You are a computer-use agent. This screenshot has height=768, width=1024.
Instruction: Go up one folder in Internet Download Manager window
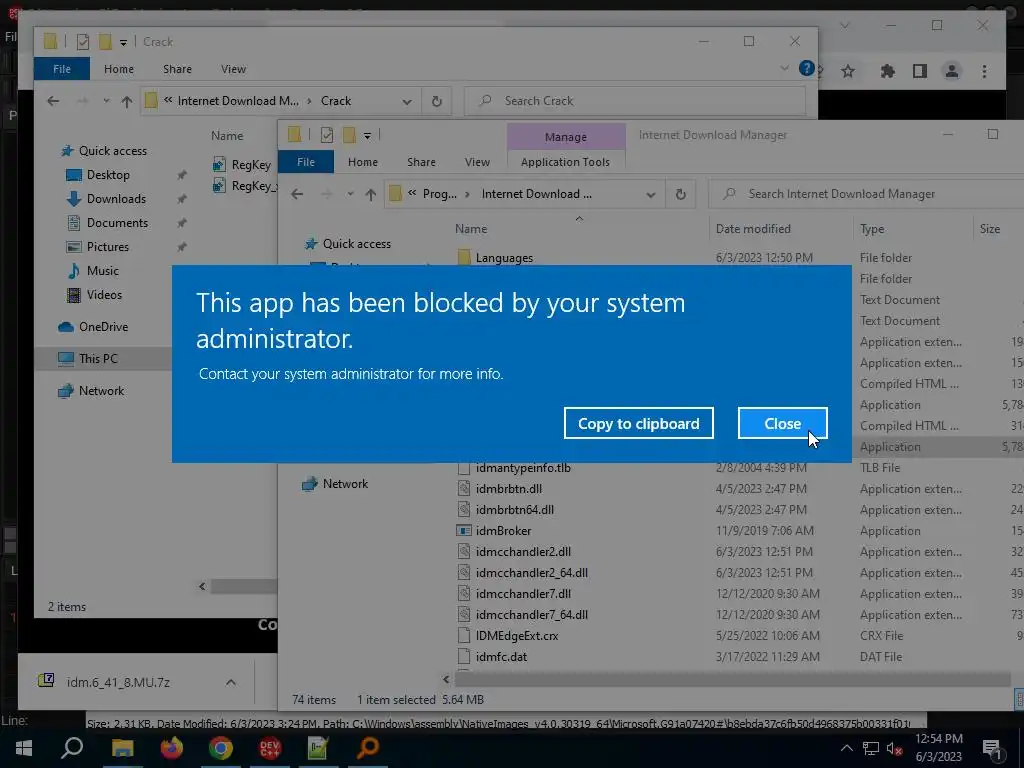click(370, 194)
